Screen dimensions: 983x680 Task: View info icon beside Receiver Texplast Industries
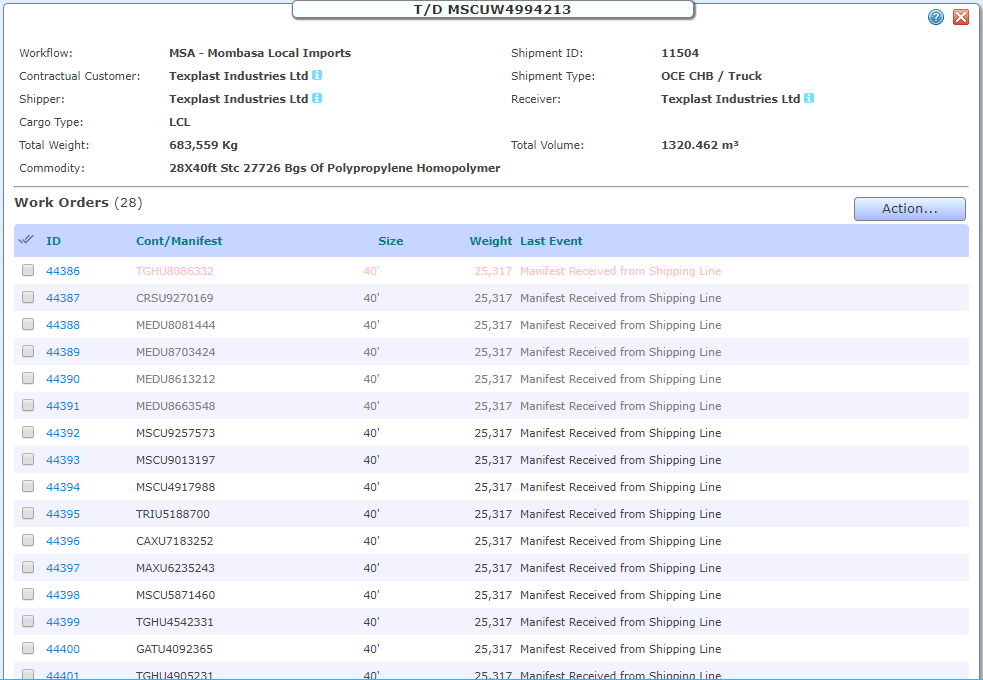click(x=807, y=99)
